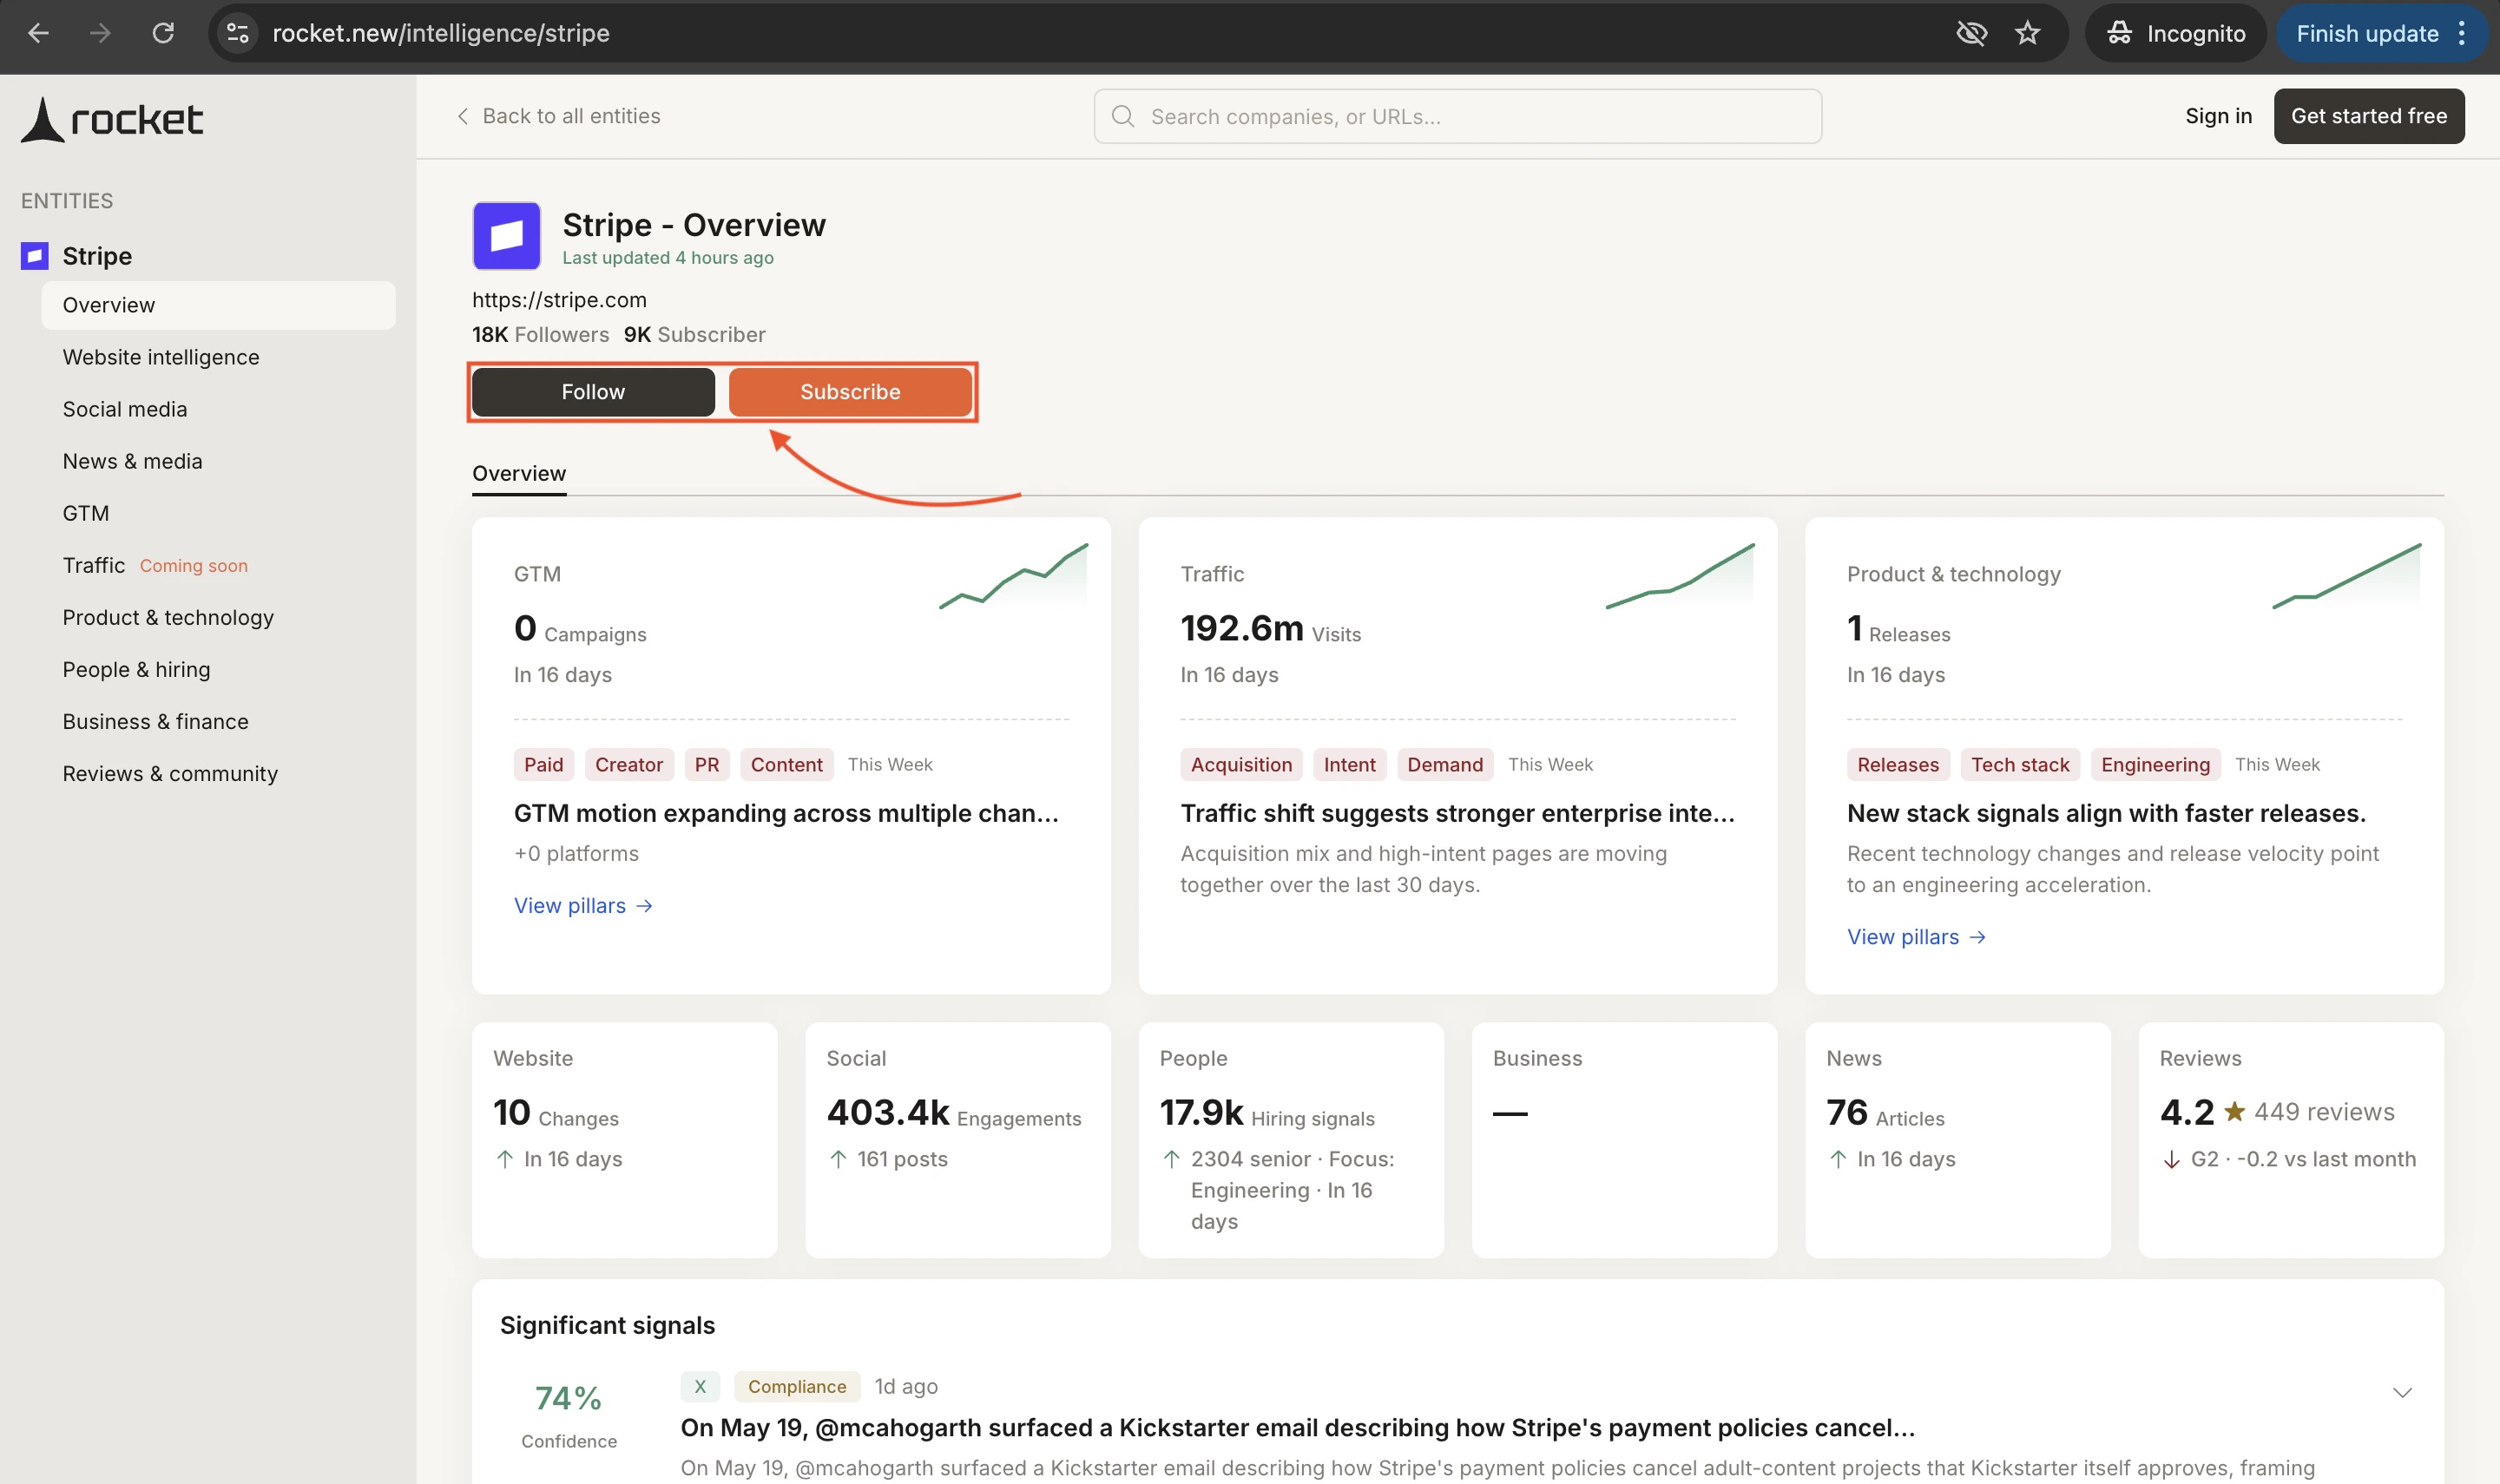Click Get started free button
The height and width of the screenshot is (1484, 2500).
[x=2369, y=116]
